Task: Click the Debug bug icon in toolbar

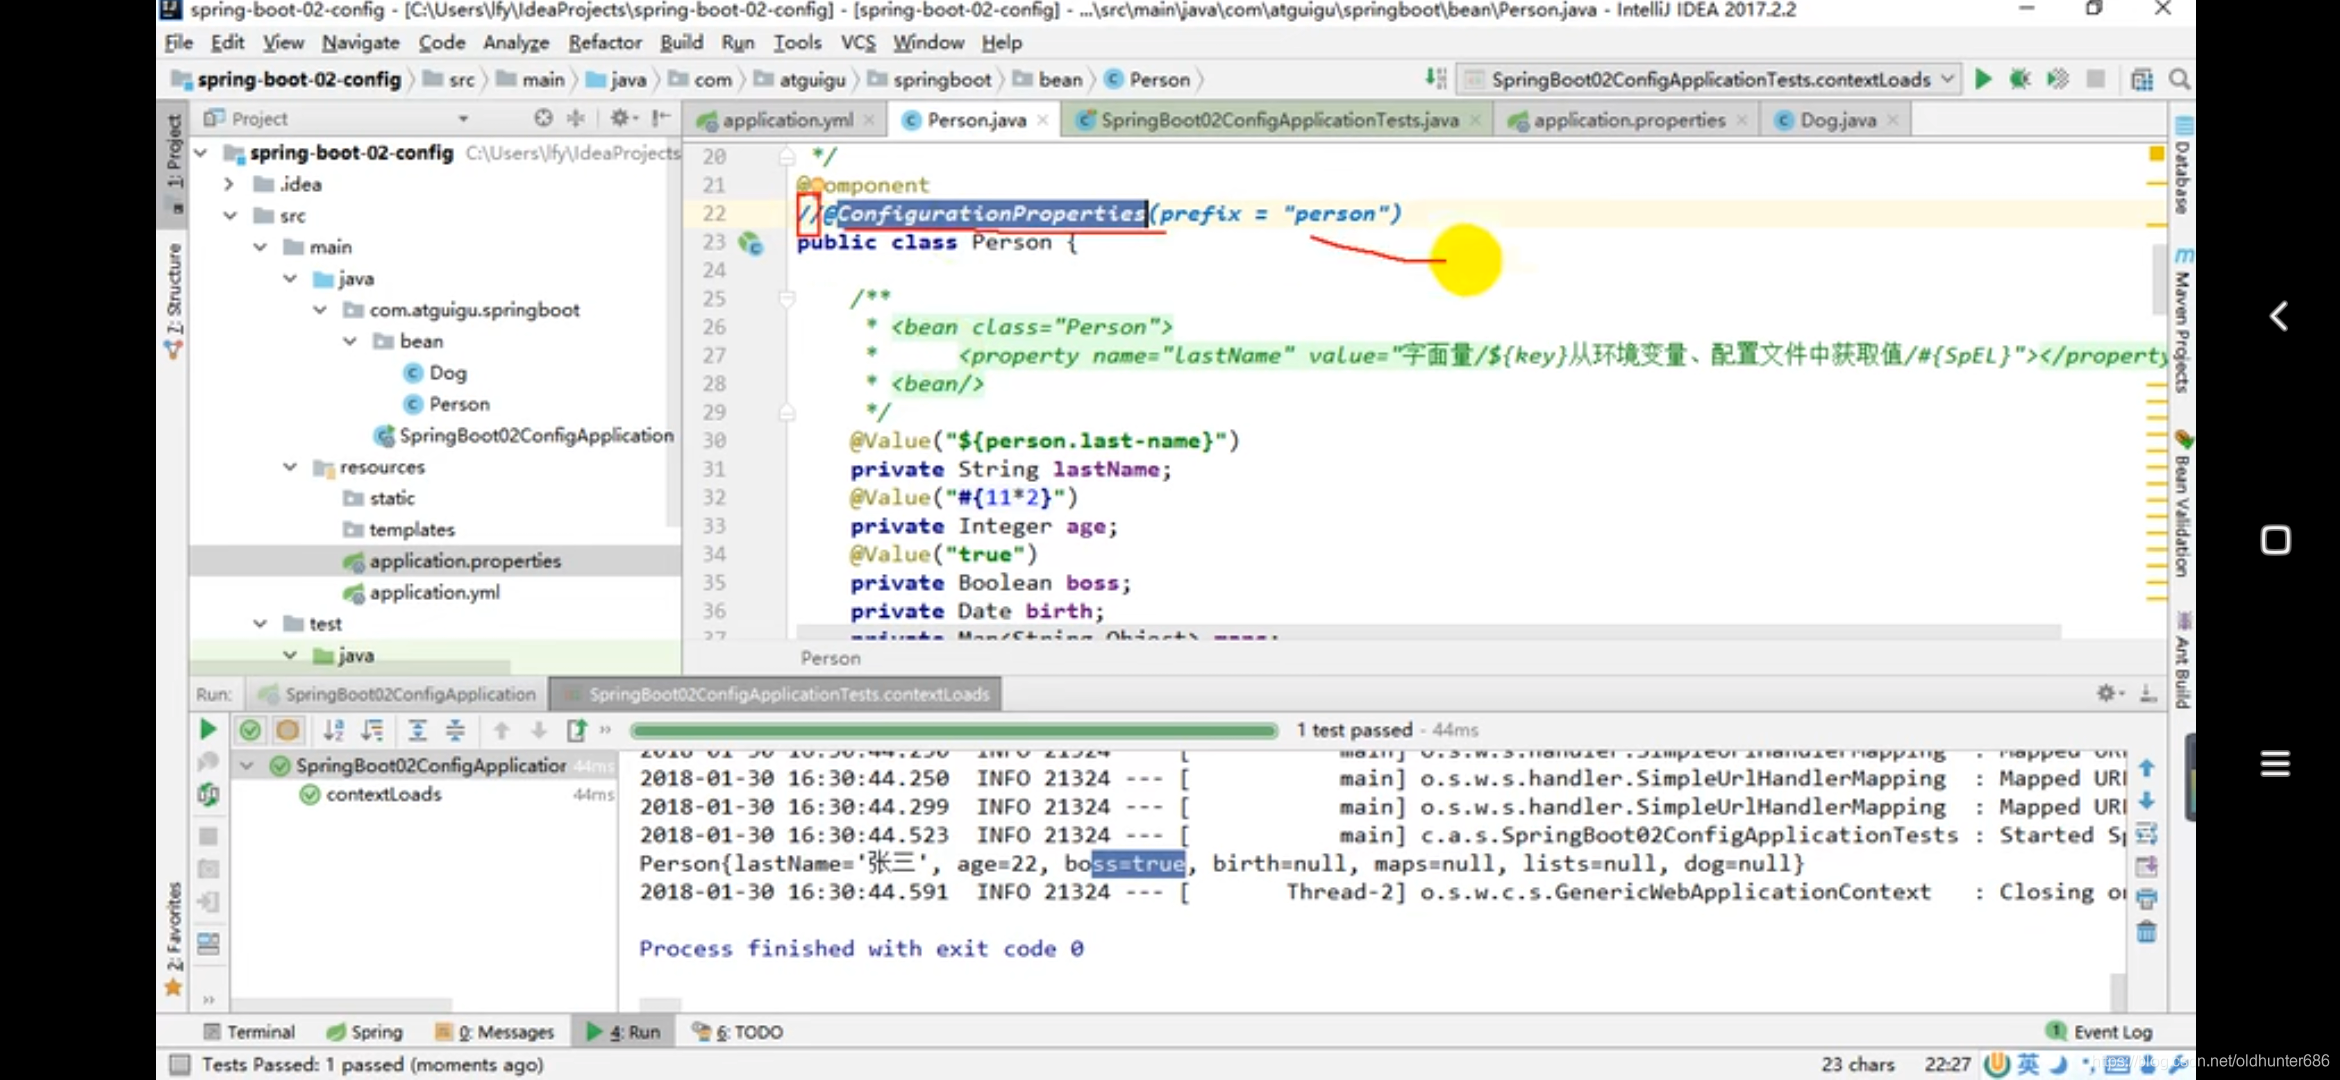Action: 2020,79
